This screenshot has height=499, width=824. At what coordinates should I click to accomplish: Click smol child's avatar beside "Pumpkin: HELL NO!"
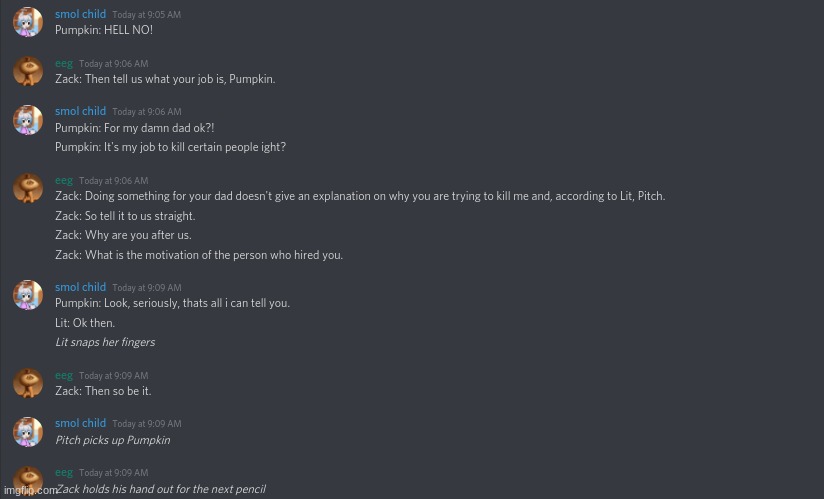click(x=28, y=22)
